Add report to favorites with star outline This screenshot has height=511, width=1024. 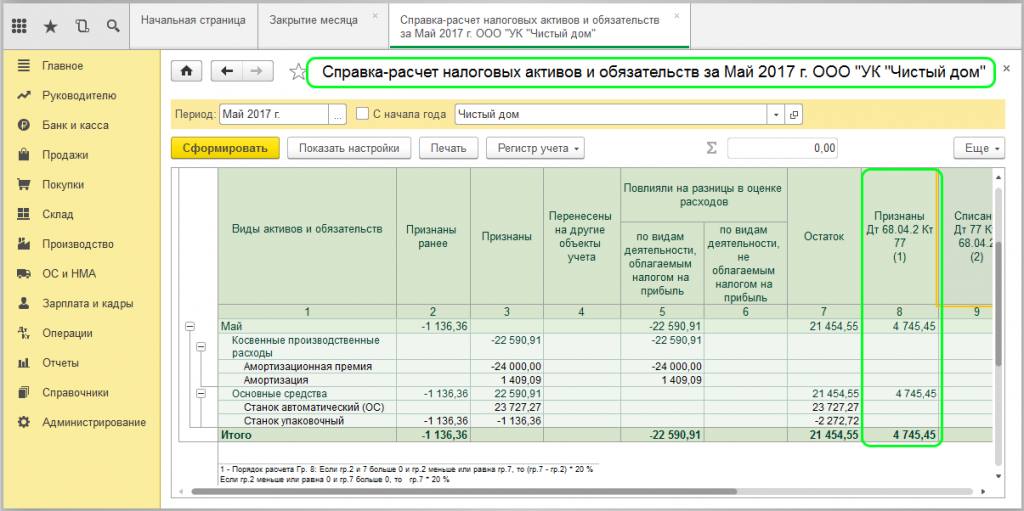[x=296, y=72]
